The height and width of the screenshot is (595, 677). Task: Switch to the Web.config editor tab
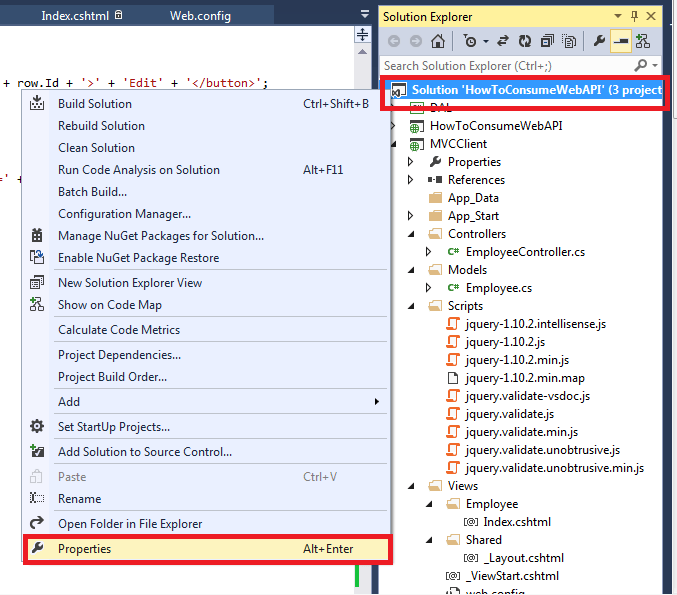coord(200,16)
